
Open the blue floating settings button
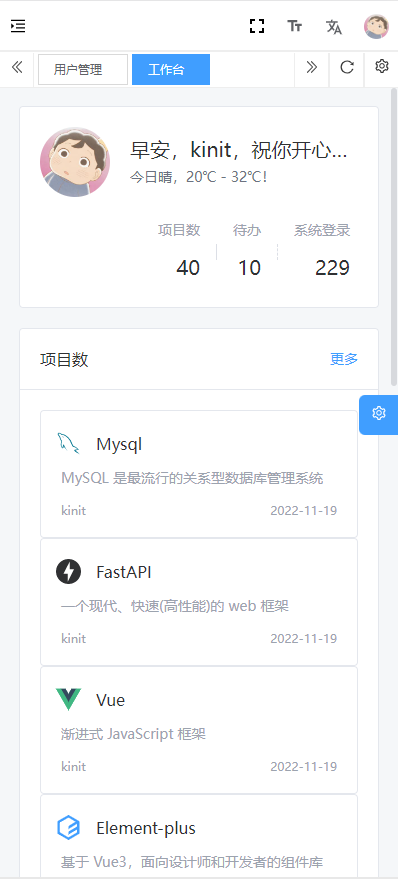point(379,414)
